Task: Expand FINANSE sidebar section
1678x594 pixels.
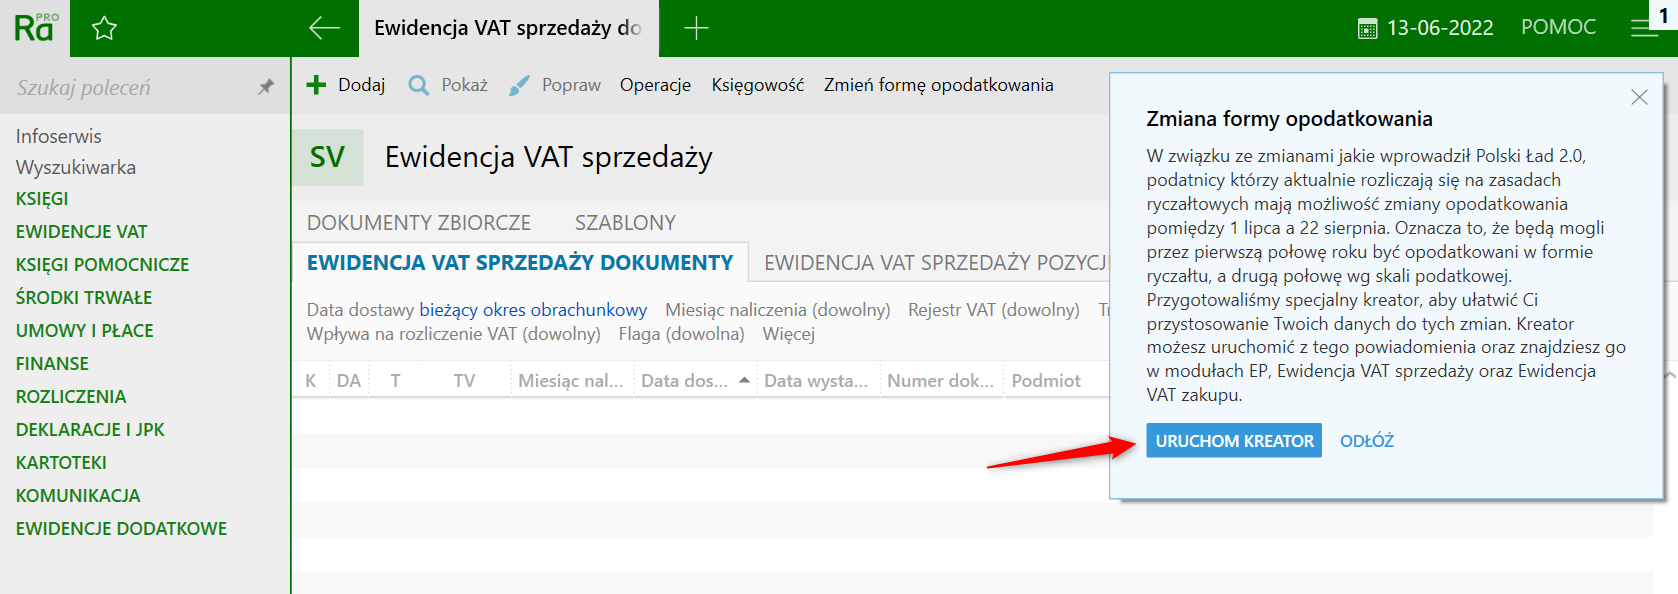Action: [x=52, y=364]
